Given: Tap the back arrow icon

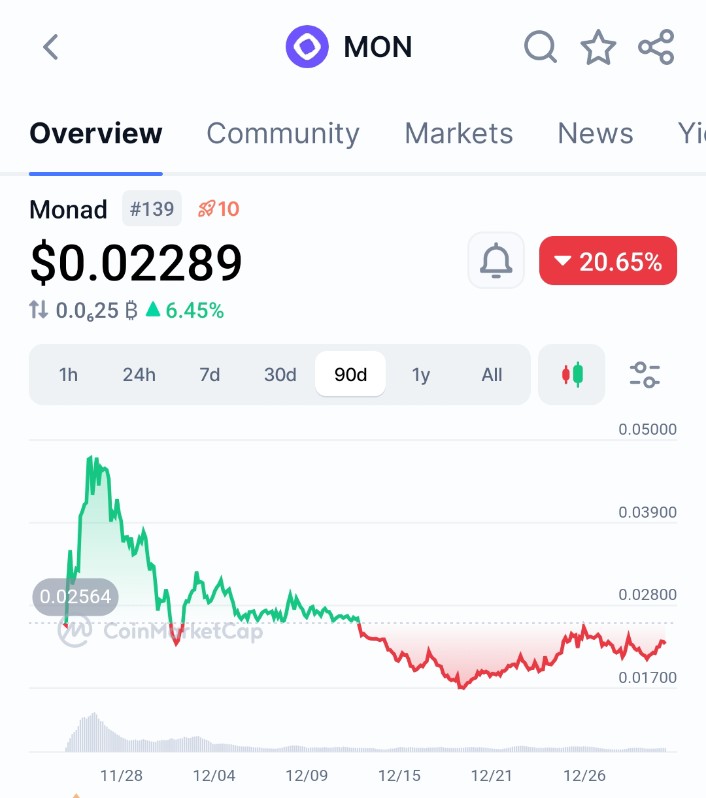Looking at the screenshot, I should 51,47.
